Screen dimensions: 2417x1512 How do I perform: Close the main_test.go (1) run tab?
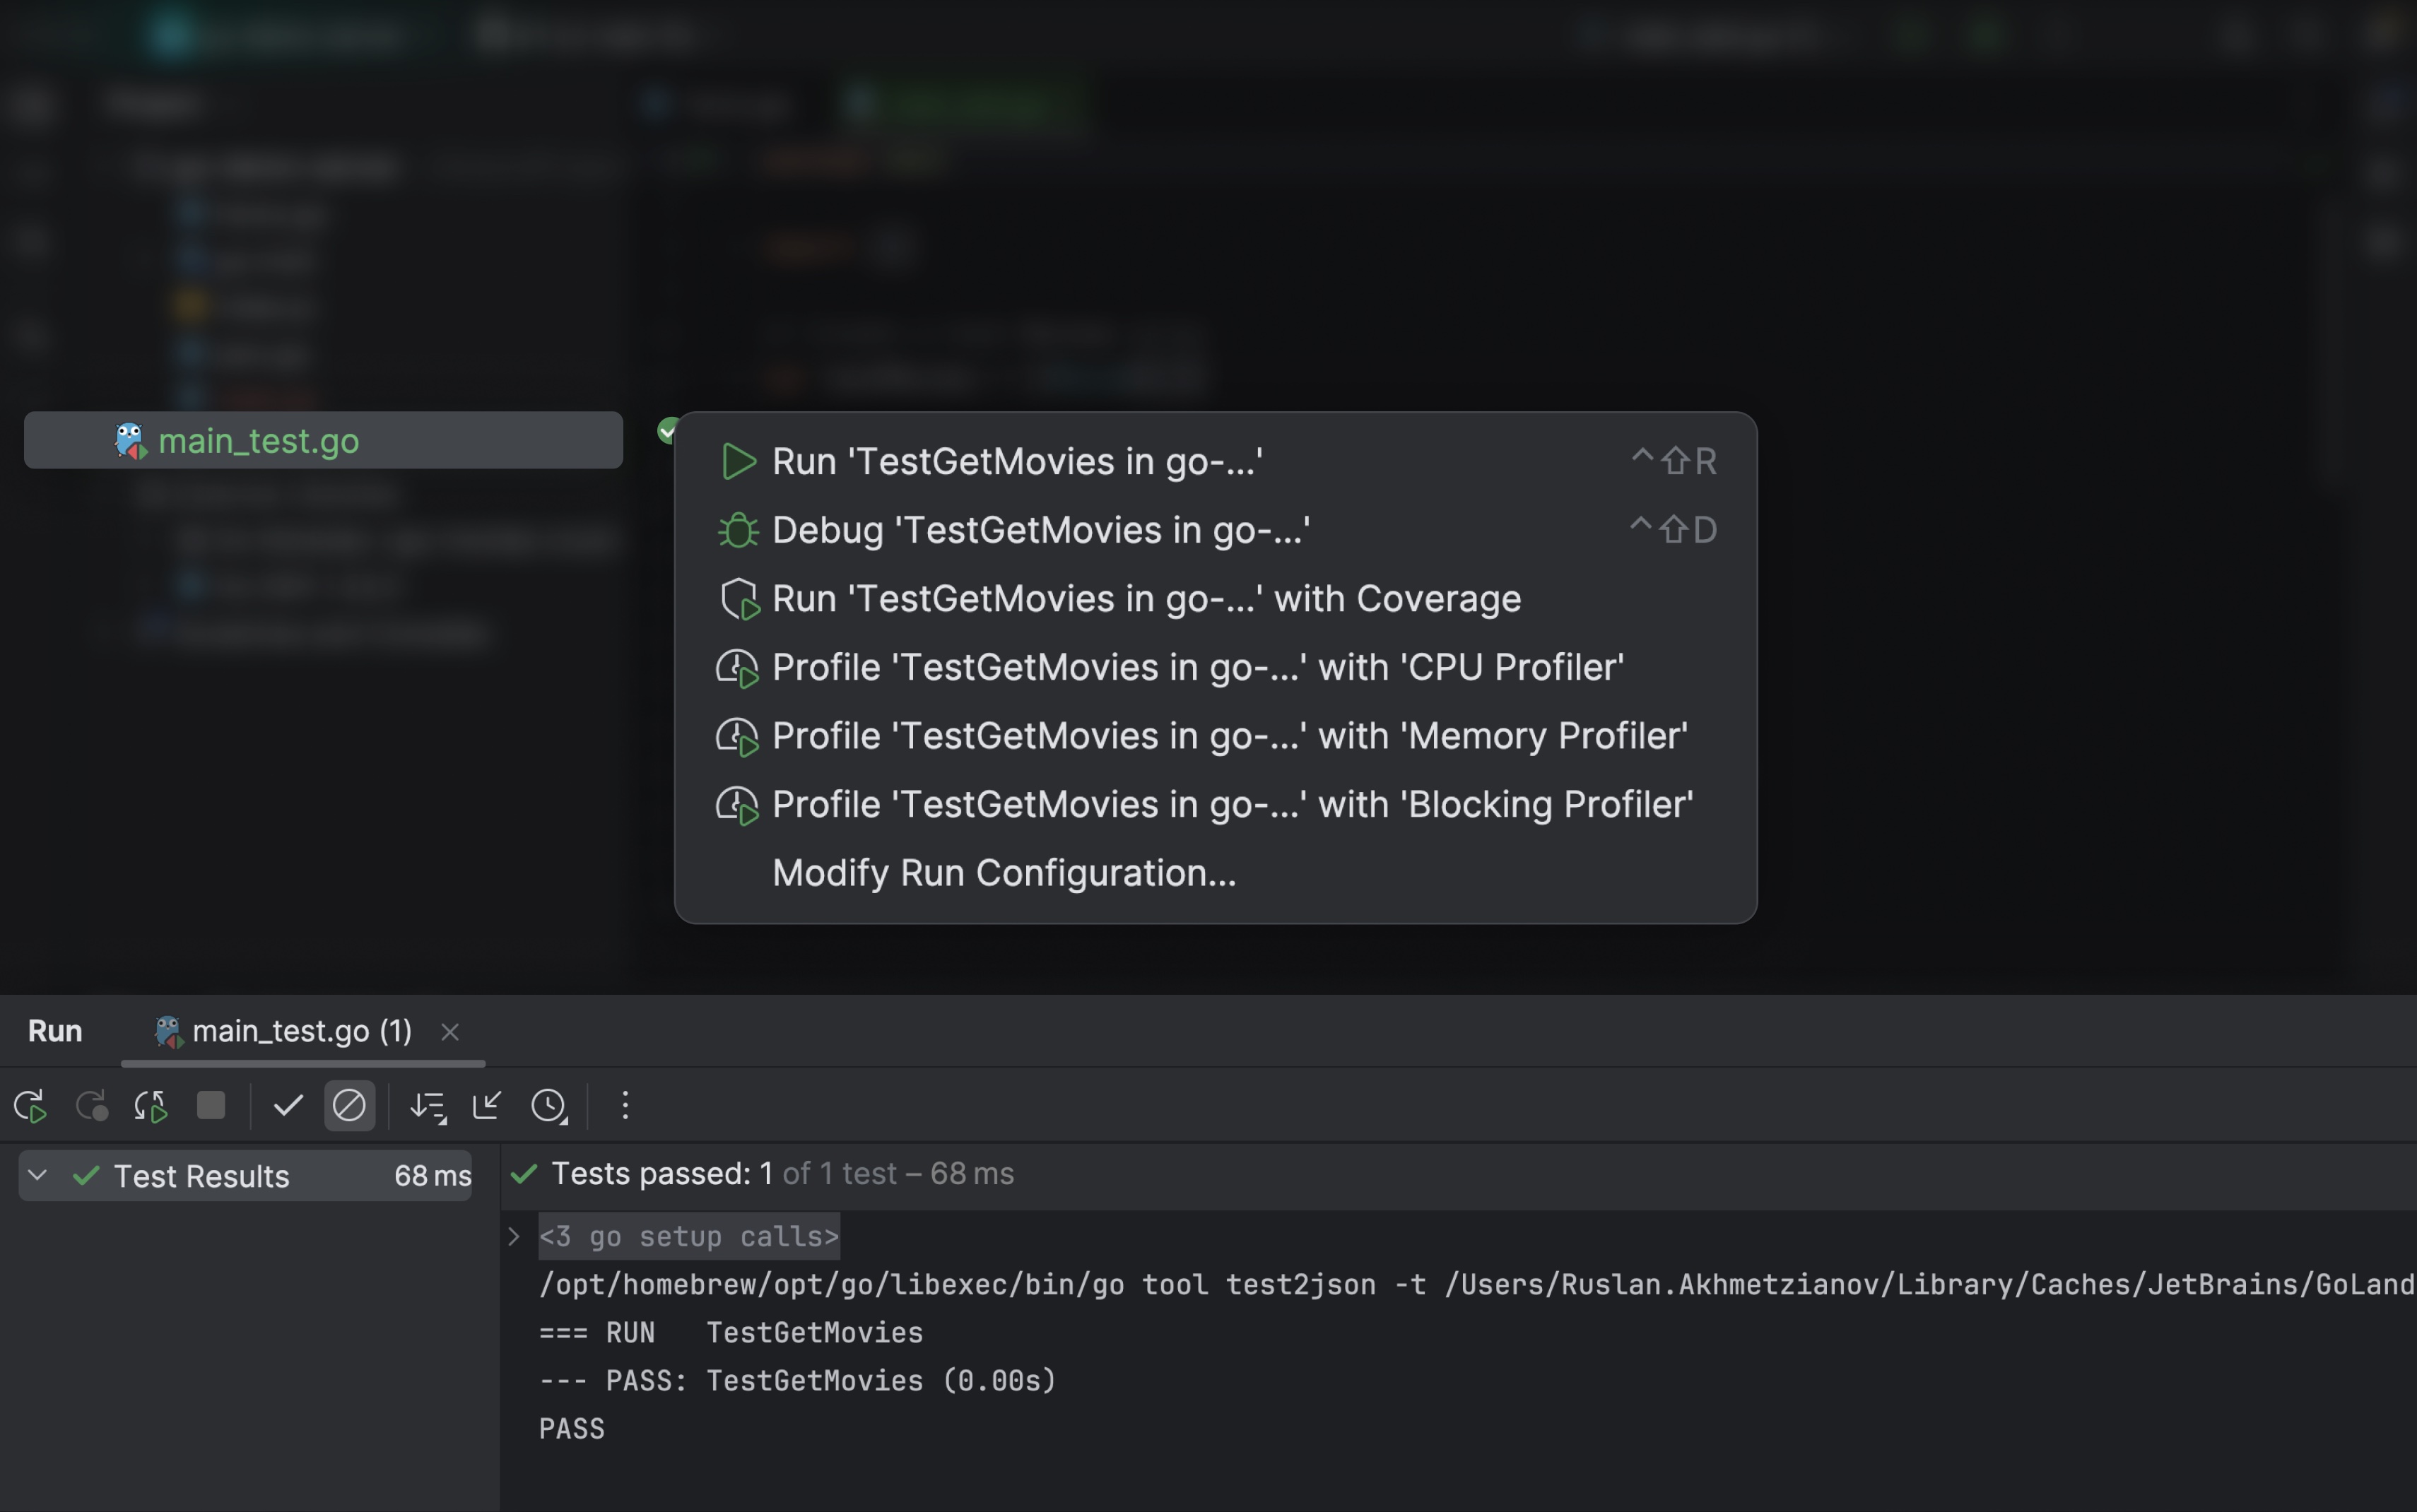coord(449,1031)
